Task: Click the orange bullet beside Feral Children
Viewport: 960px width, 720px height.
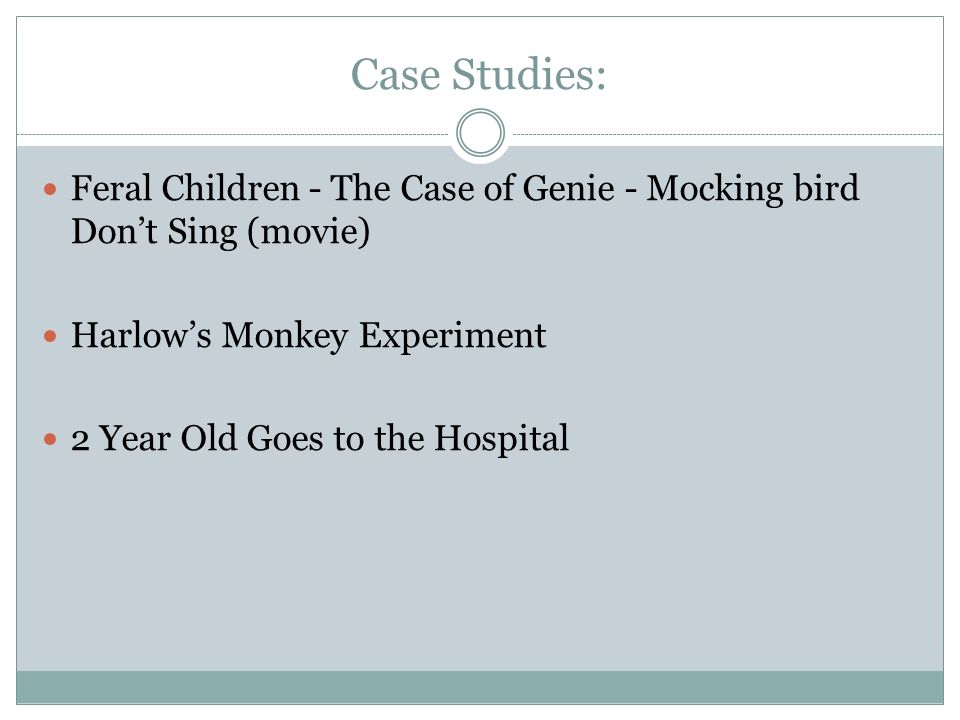Action: (x=50, y=189)
